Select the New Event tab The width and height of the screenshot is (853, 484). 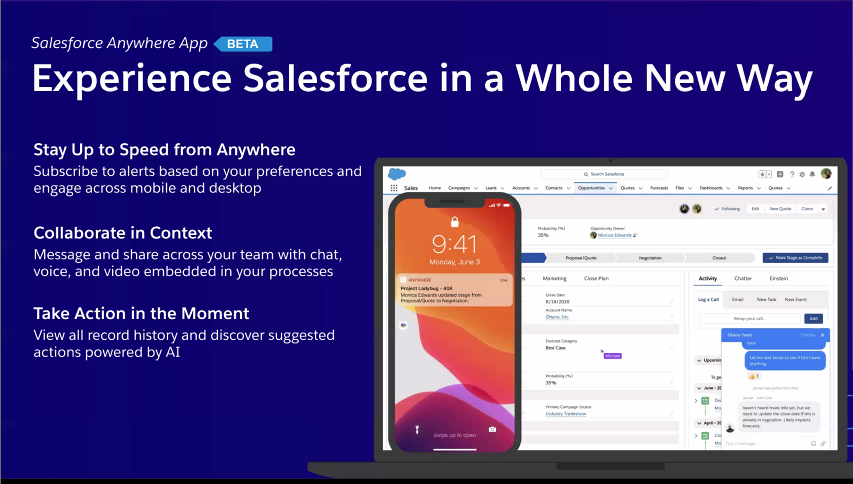(795, 300)
